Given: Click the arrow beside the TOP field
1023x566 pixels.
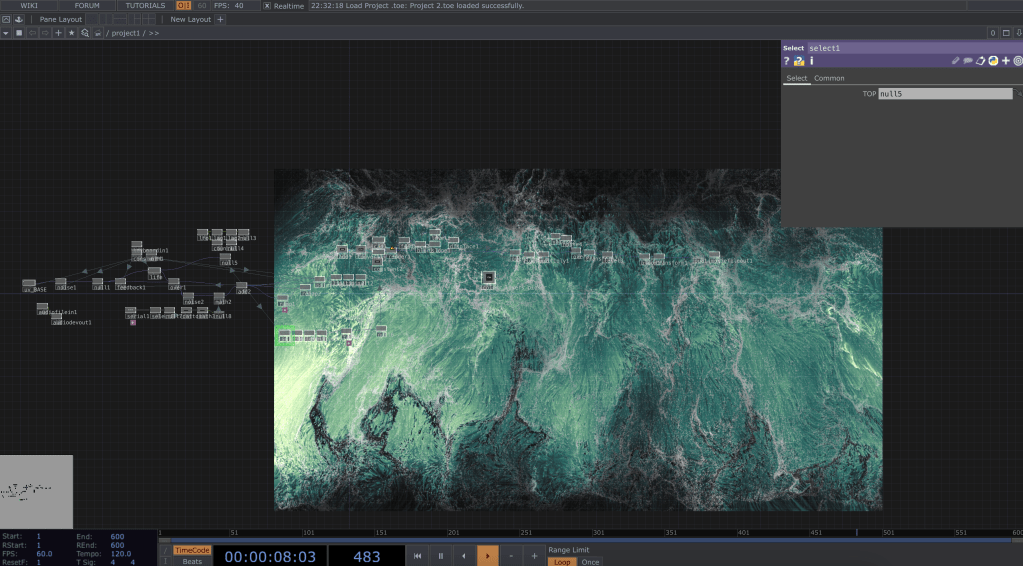Looking at the screenshot, I should (x=1018, y=94).
